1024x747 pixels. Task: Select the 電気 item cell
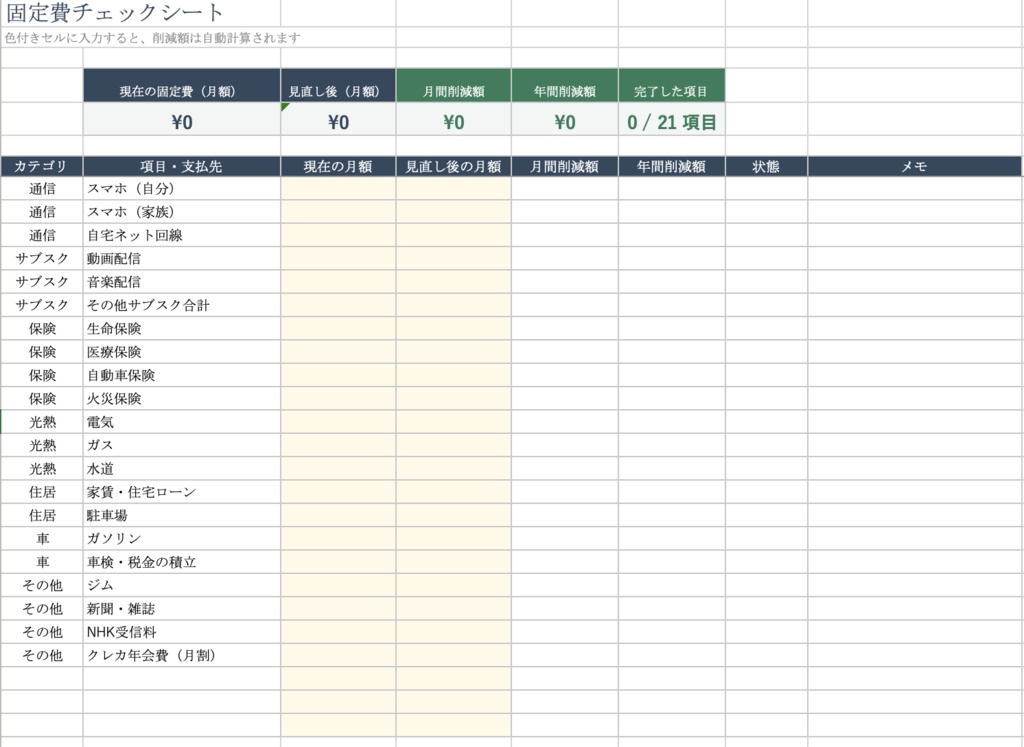(182, 422)
